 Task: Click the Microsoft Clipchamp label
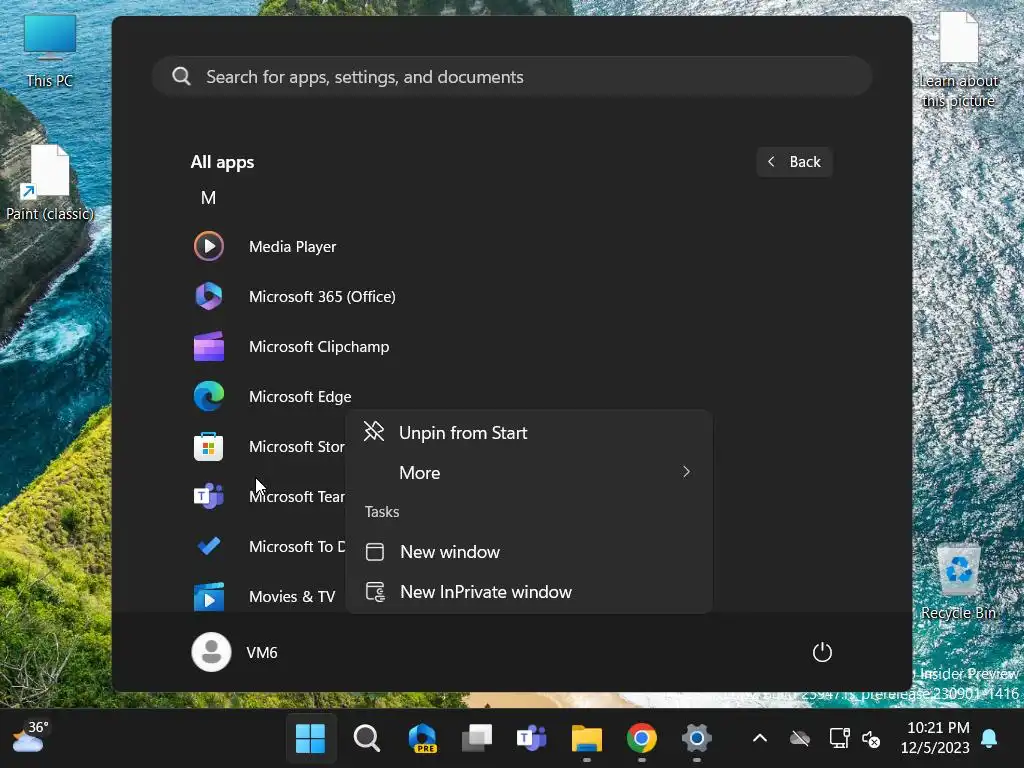click(x=319, y=347)
